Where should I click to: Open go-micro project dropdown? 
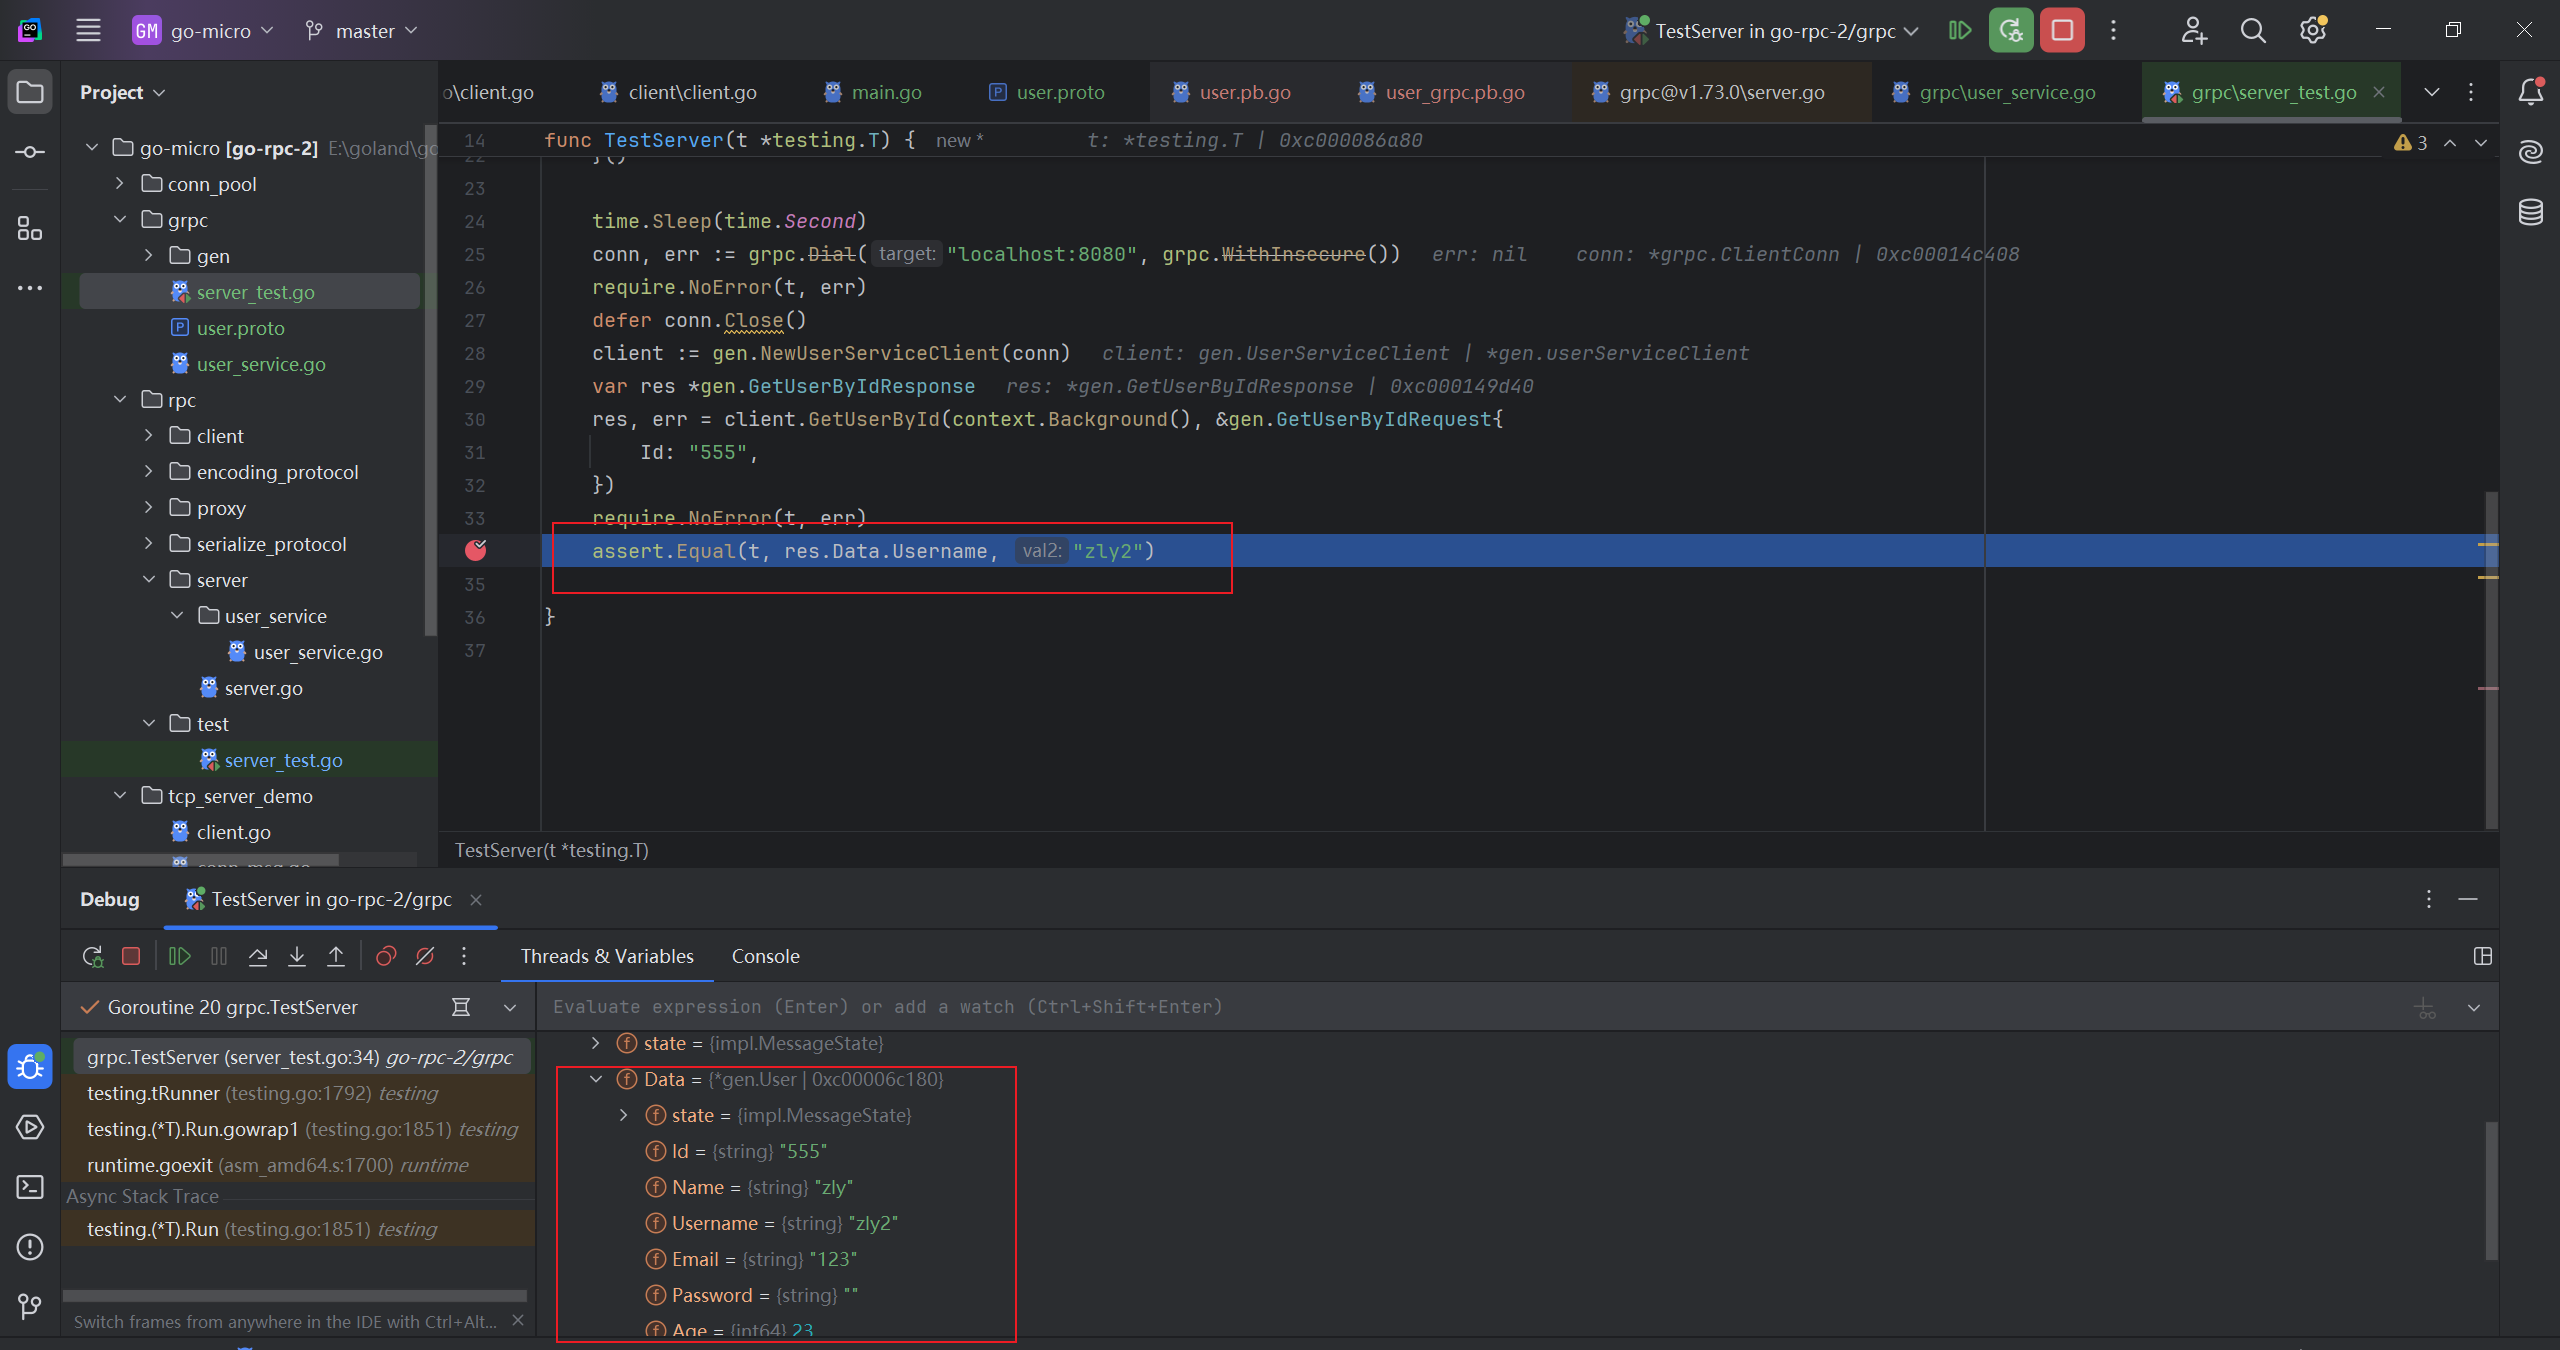tap(203, 31)
